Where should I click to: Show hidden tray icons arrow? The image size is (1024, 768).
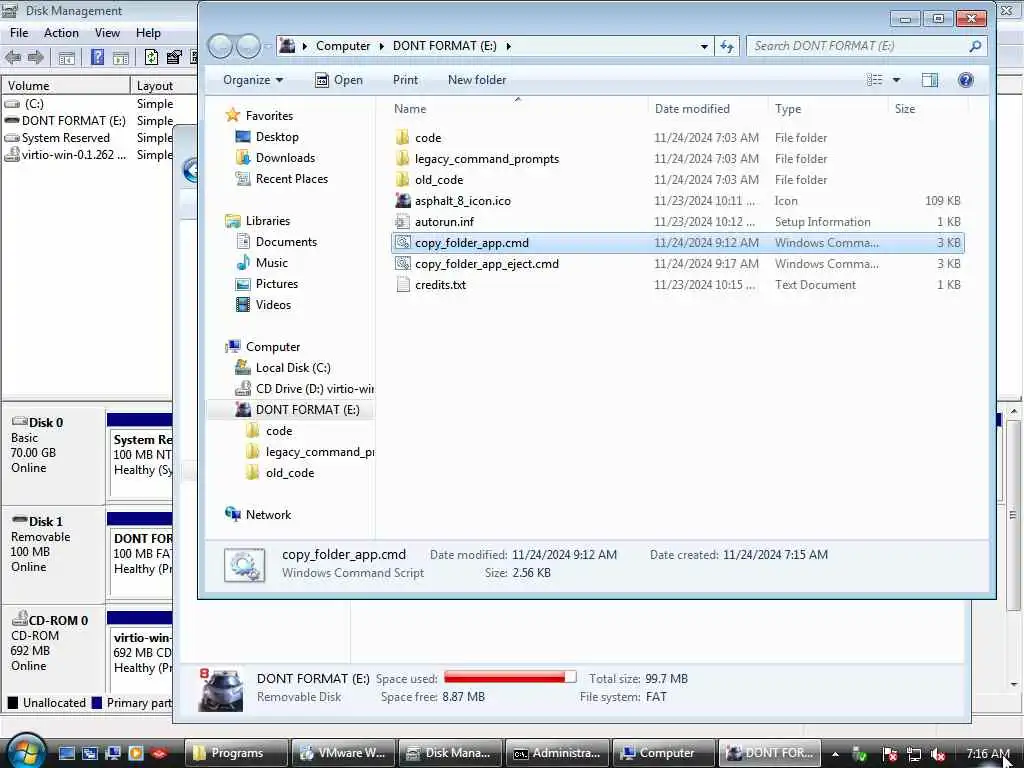point(835,754)
